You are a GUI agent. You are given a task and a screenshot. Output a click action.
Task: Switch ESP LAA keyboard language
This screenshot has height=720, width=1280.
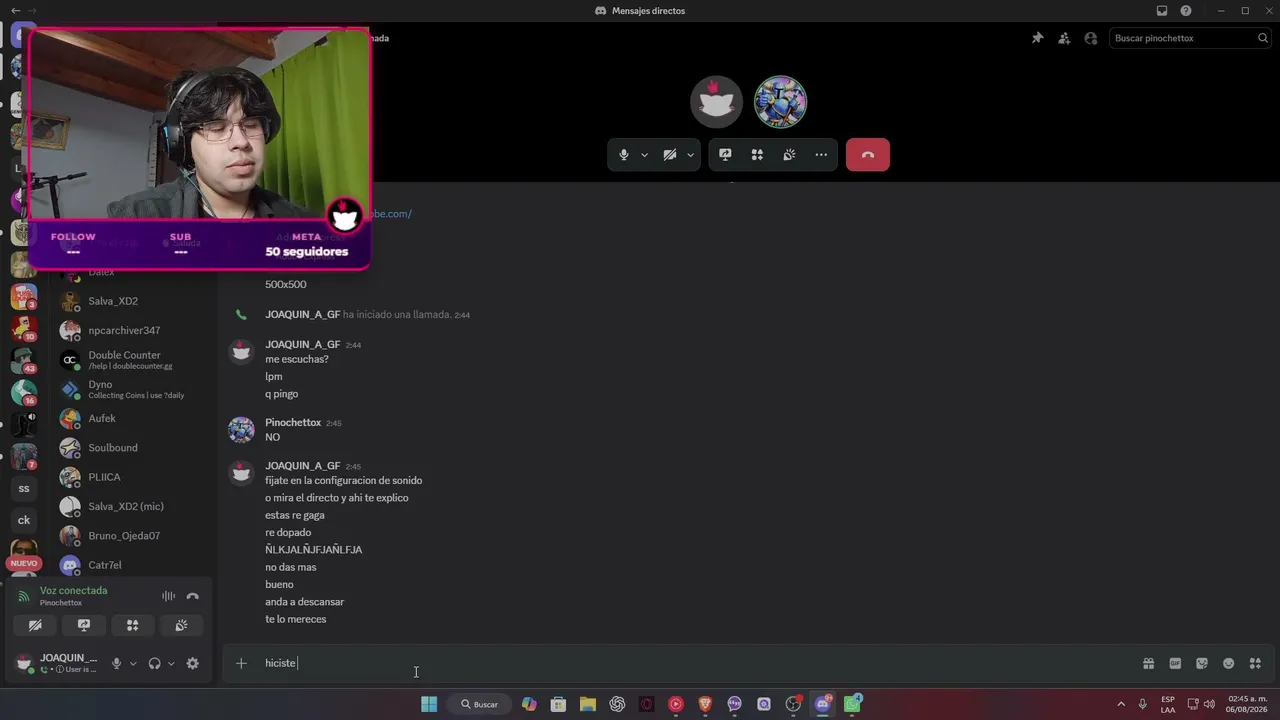pyautogui.click(x=1168, y=704)
